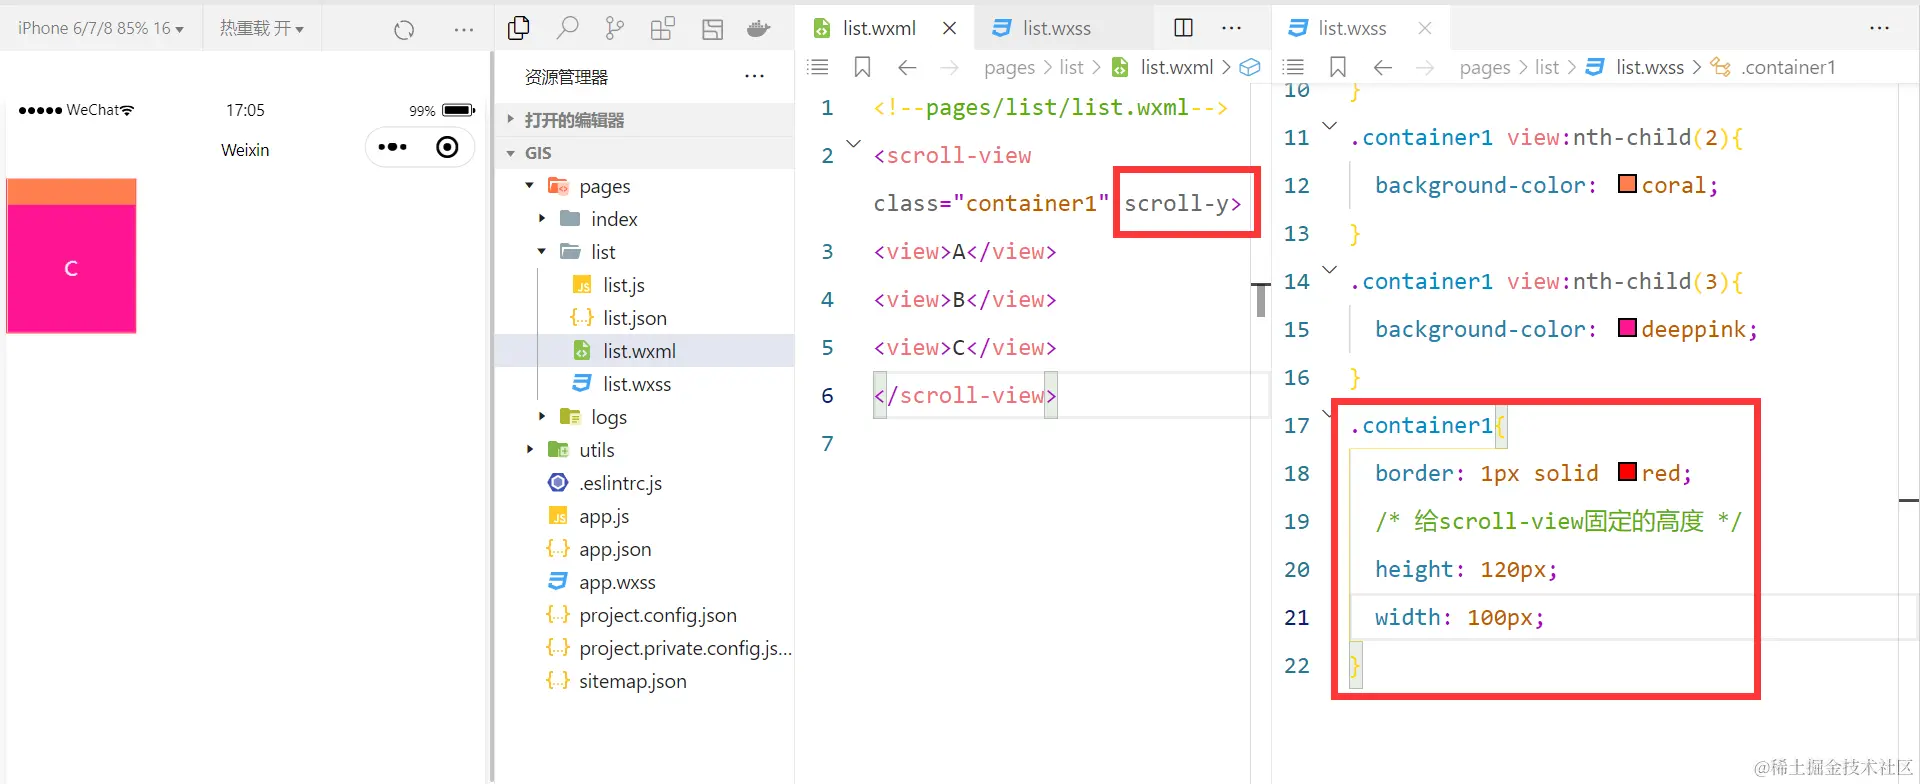The image size is (1920, 784).
Task: Open the search panel icon
Action: pos(567,28)
